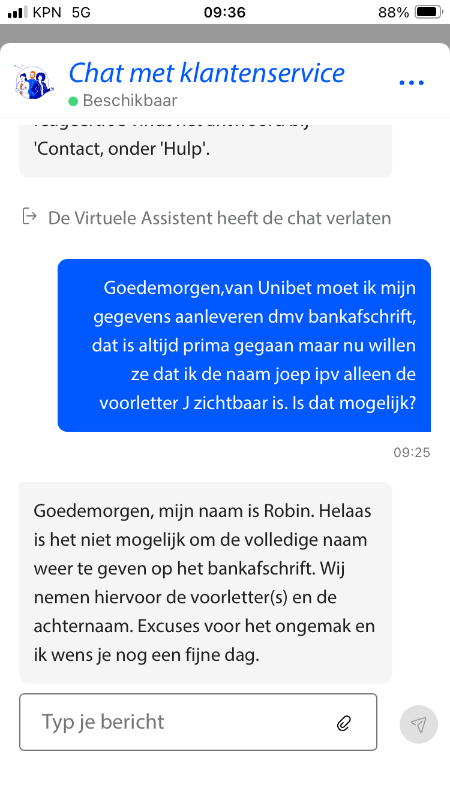The width and height of the screenshot is (450, 800).
Task: Focus the 'Typ je bericht' input field
Action: (198, 722)
